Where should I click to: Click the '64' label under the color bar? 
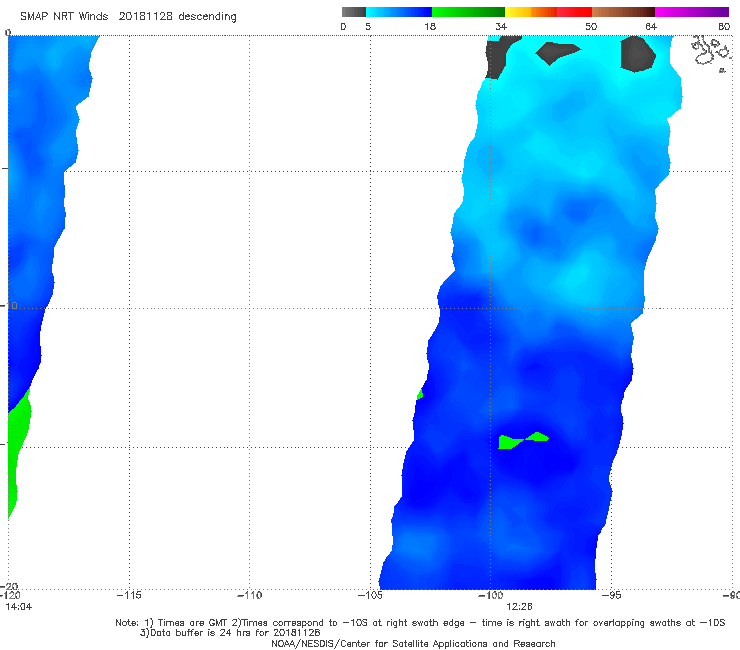[651, 27]
